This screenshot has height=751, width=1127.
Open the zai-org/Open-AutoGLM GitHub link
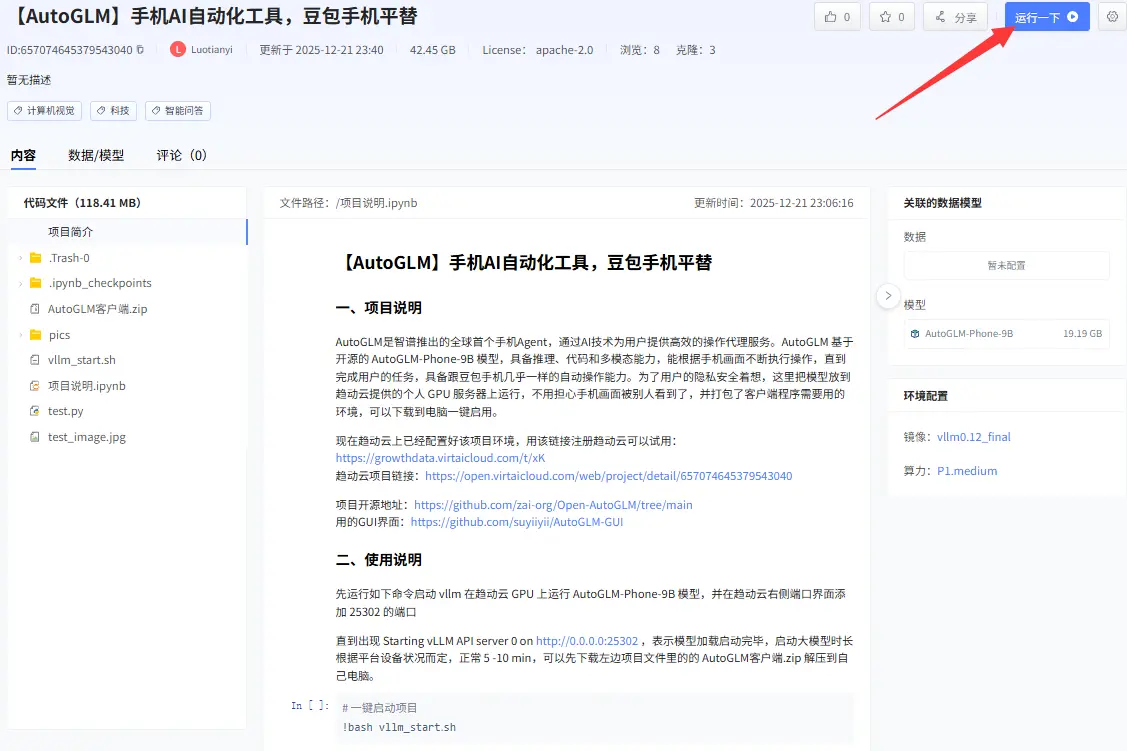553,504
